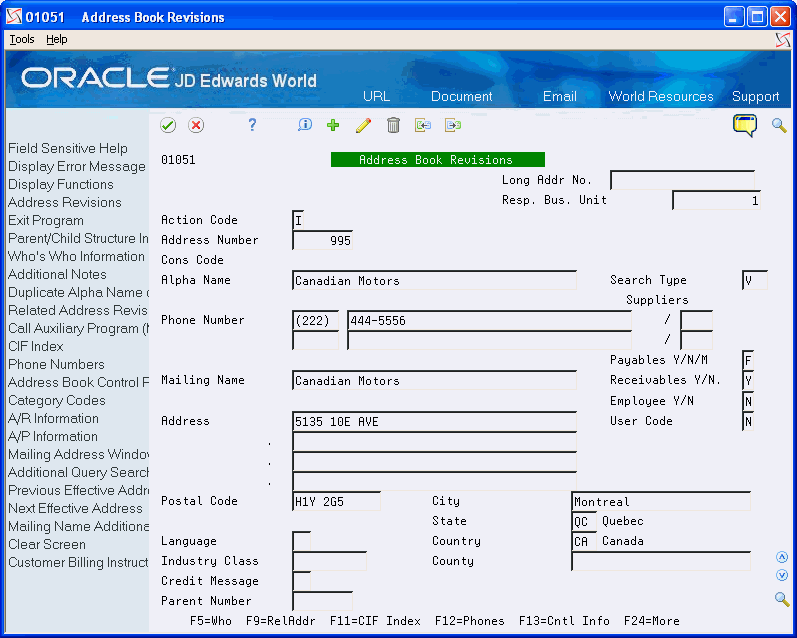The width and height of the screenshot is (797, 638).
Task: Click the Country code field CA
Action: pos(584,541)
